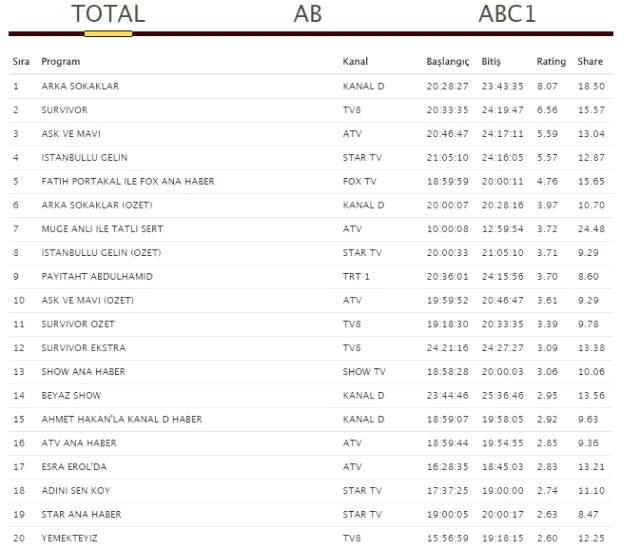
Task: Select ASK VE MAVI (OZET) program
Action: (x=87, y=300)
